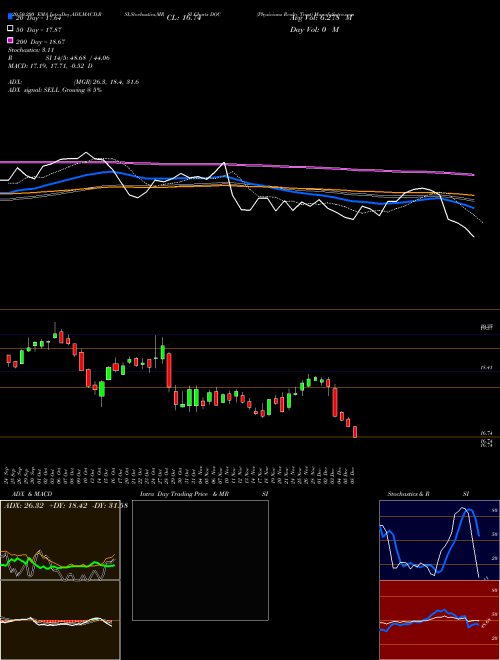Click the 'ADX & MACD' panel title
Screen dimensions: 500x660
[x=32, y=494]
